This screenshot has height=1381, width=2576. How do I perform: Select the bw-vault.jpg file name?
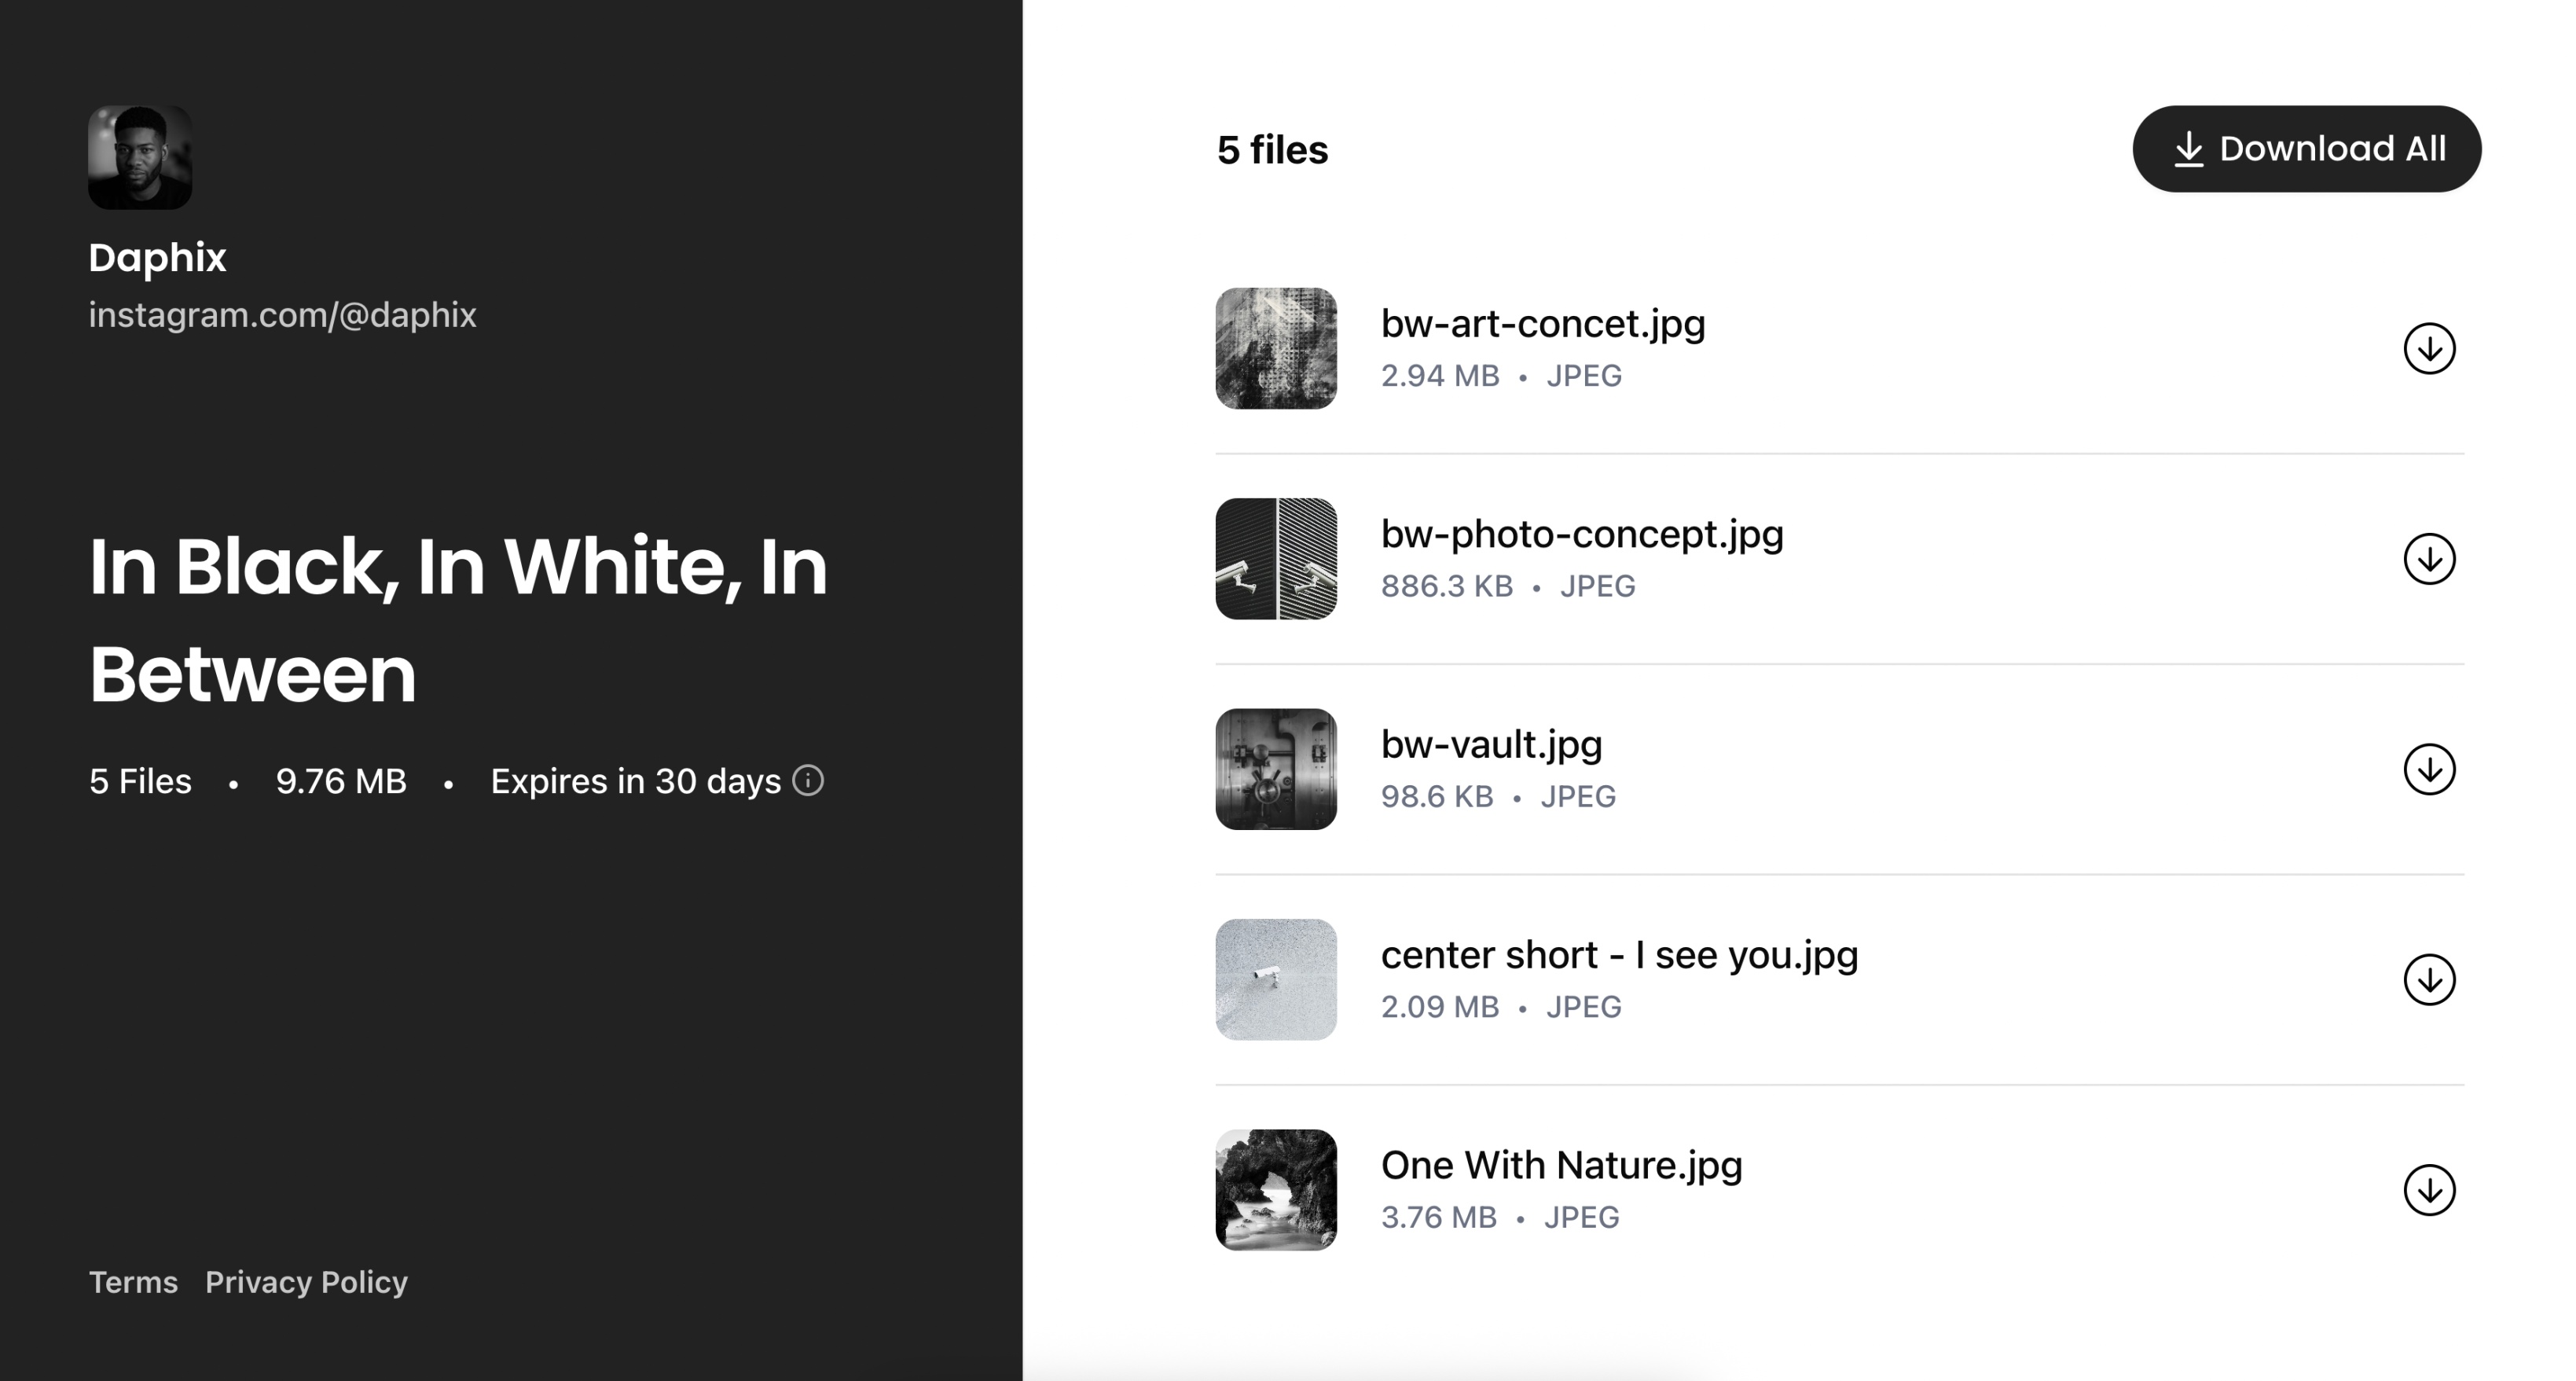tap(1491, 745)
